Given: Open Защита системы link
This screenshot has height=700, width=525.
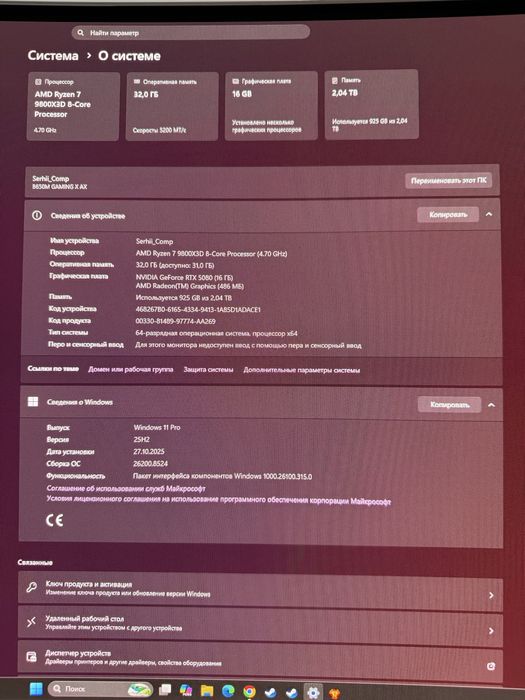Looking at the screenshot, I should point(208,369).
